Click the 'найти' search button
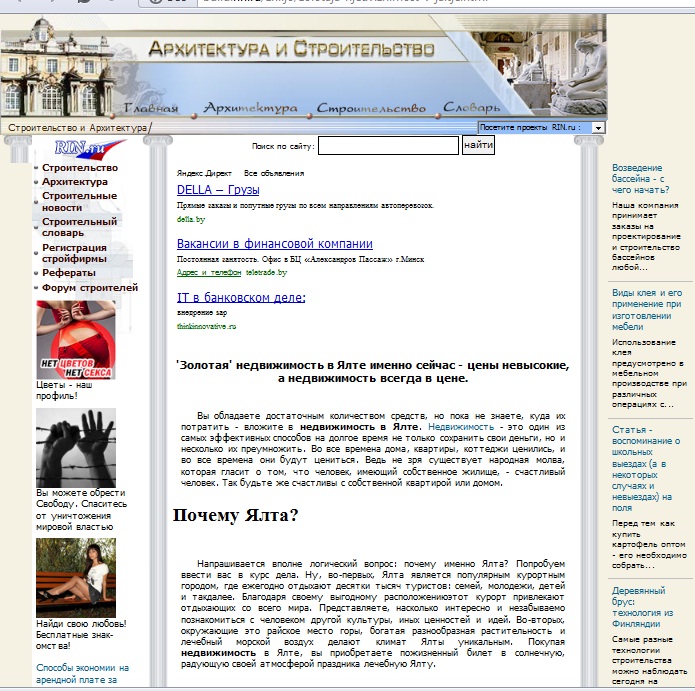Image resolution: width=695 pixels, height=691 pixels. click(x=478, y=145)
